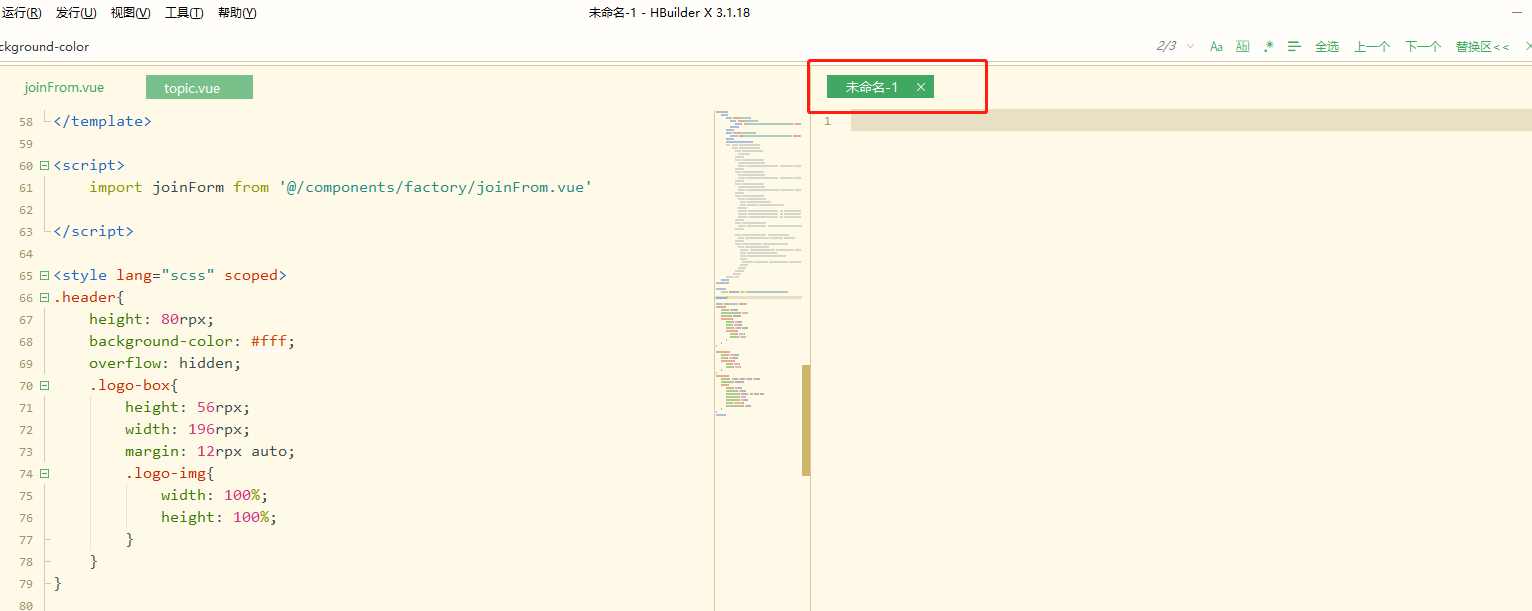Click line number 73 in the gutter
Image resolution: width=1532 pixels, height=611 pixels.
point(26,451)
